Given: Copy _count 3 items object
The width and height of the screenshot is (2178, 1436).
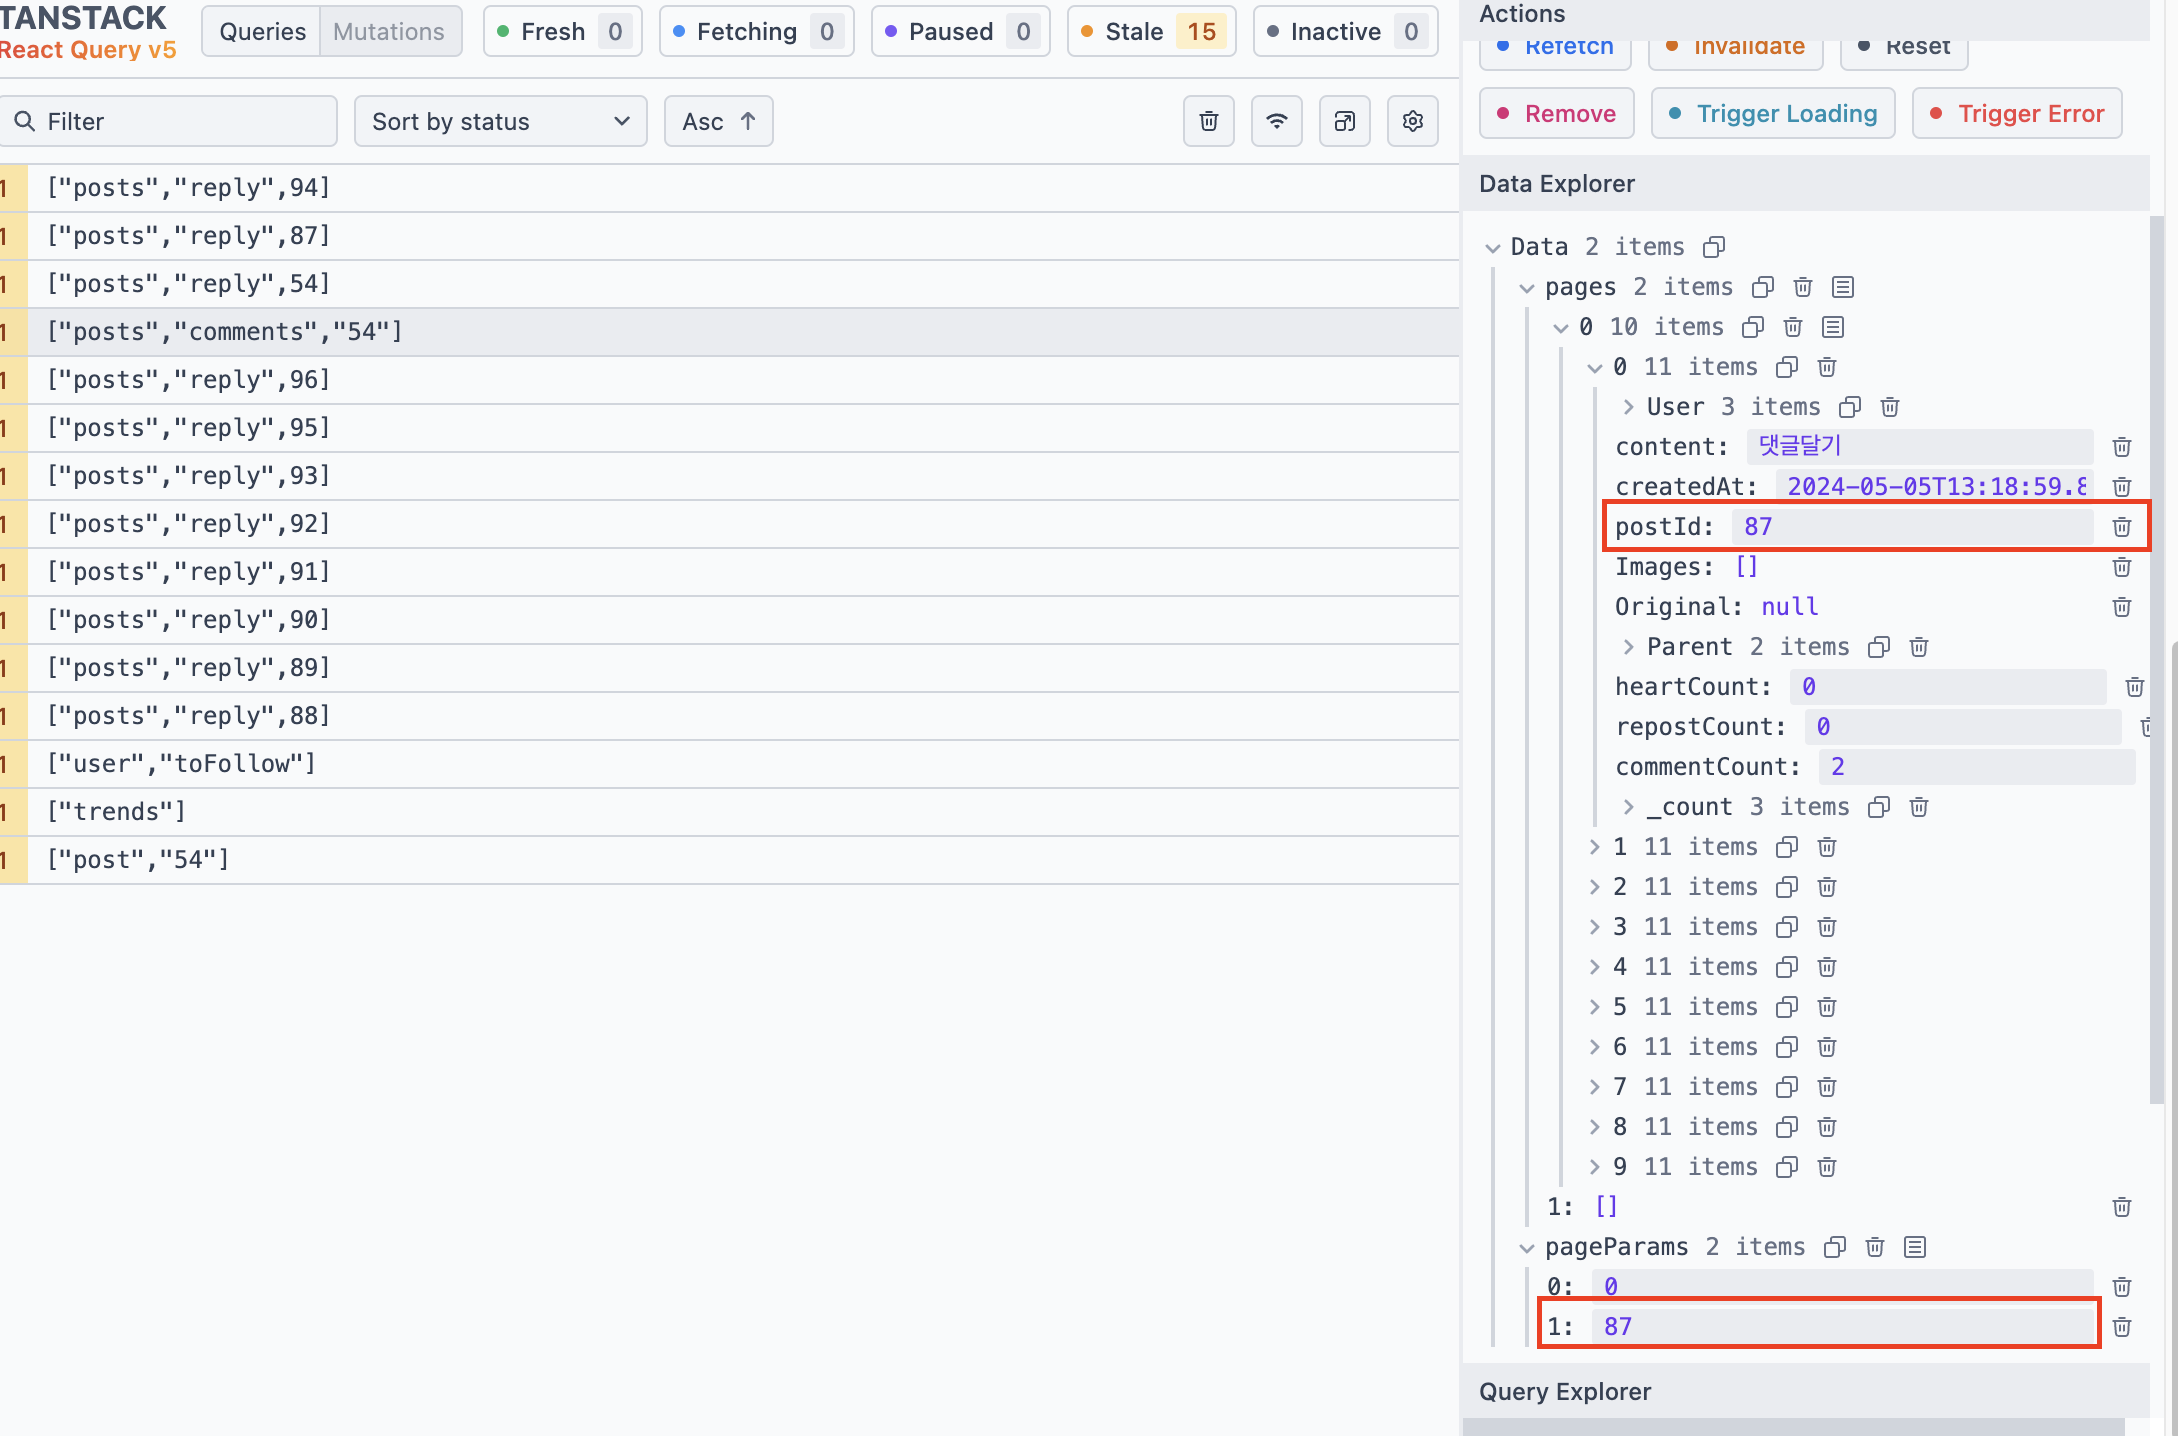Looking at the screenshot, I should (1879, 807).
